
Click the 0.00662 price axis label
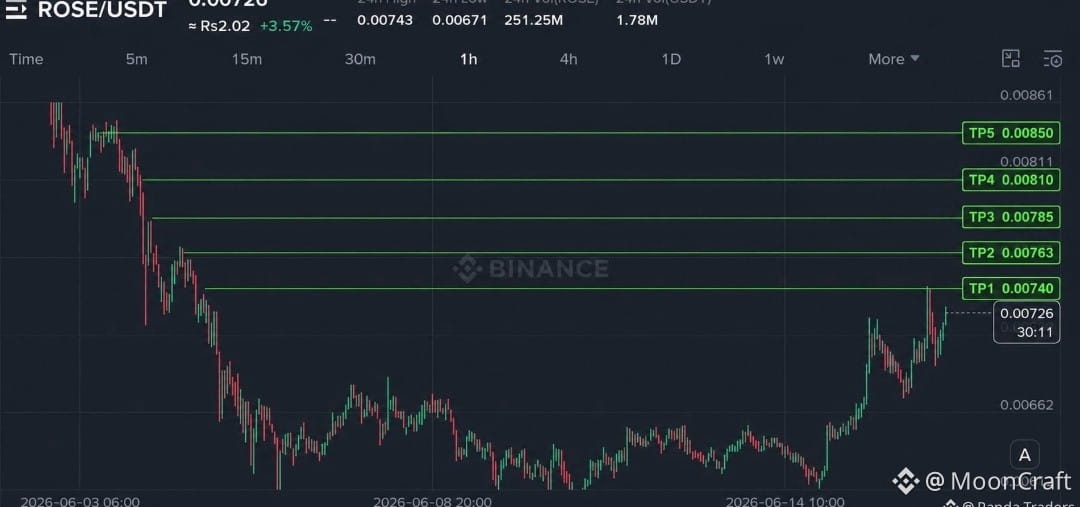pyautogui.click(x=1027, y=404)
